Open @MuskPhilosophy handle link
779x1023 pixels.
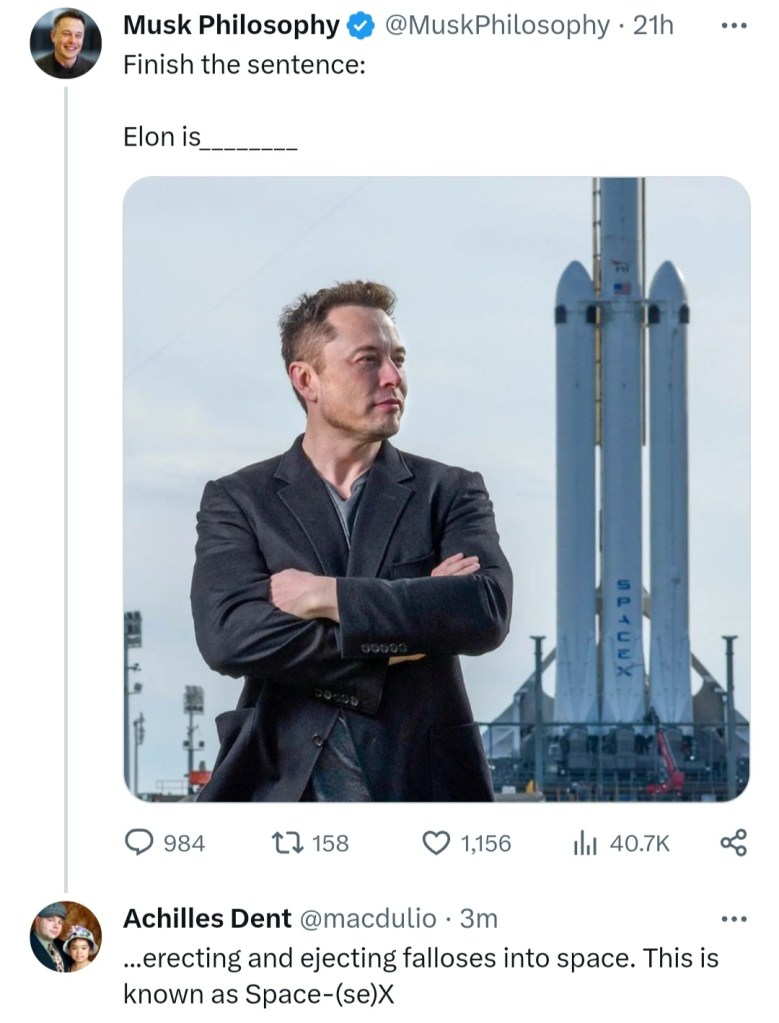(x=496, y=26)
